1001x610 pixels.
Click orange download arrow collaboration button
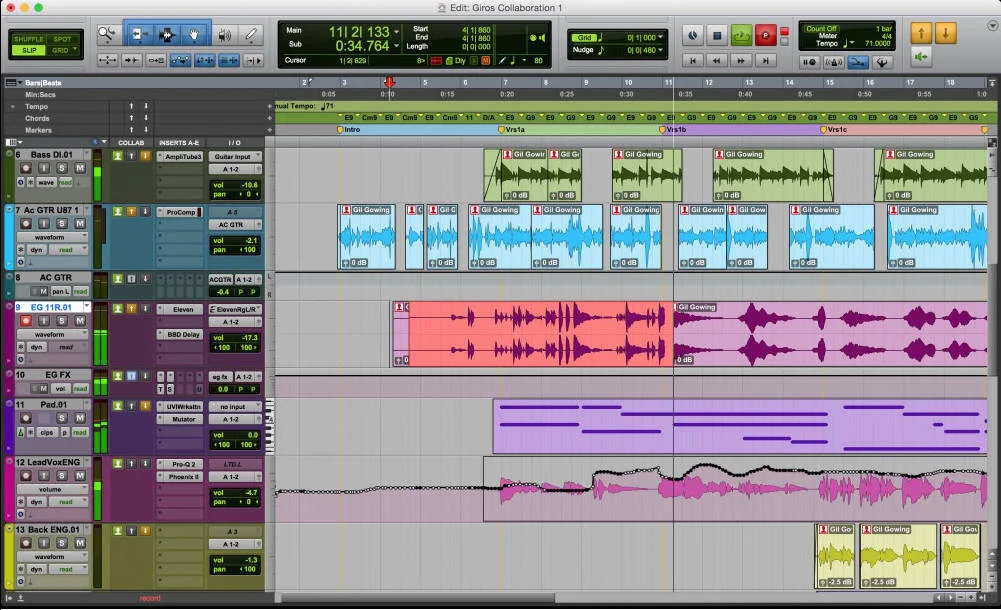pos(945,33)
